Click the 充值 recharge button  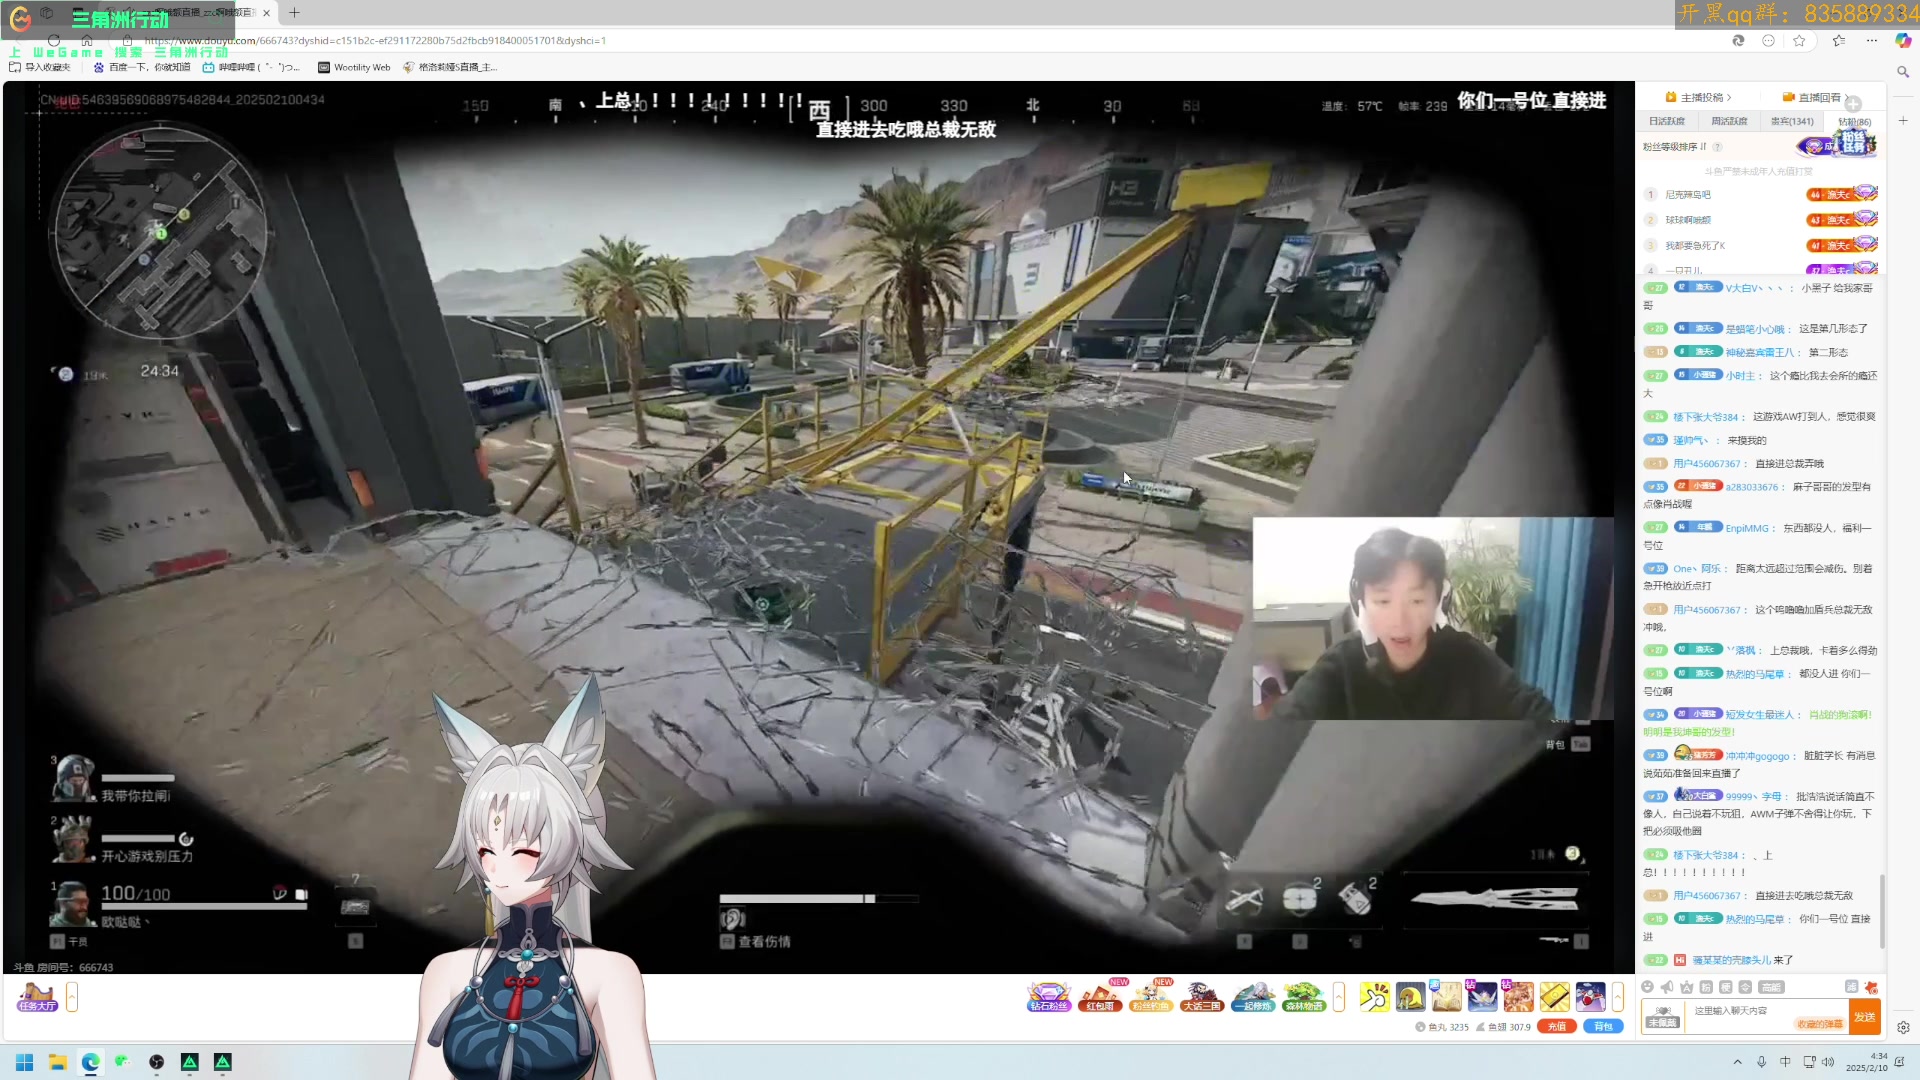pyautogui.click(x=1557, y=1027)
